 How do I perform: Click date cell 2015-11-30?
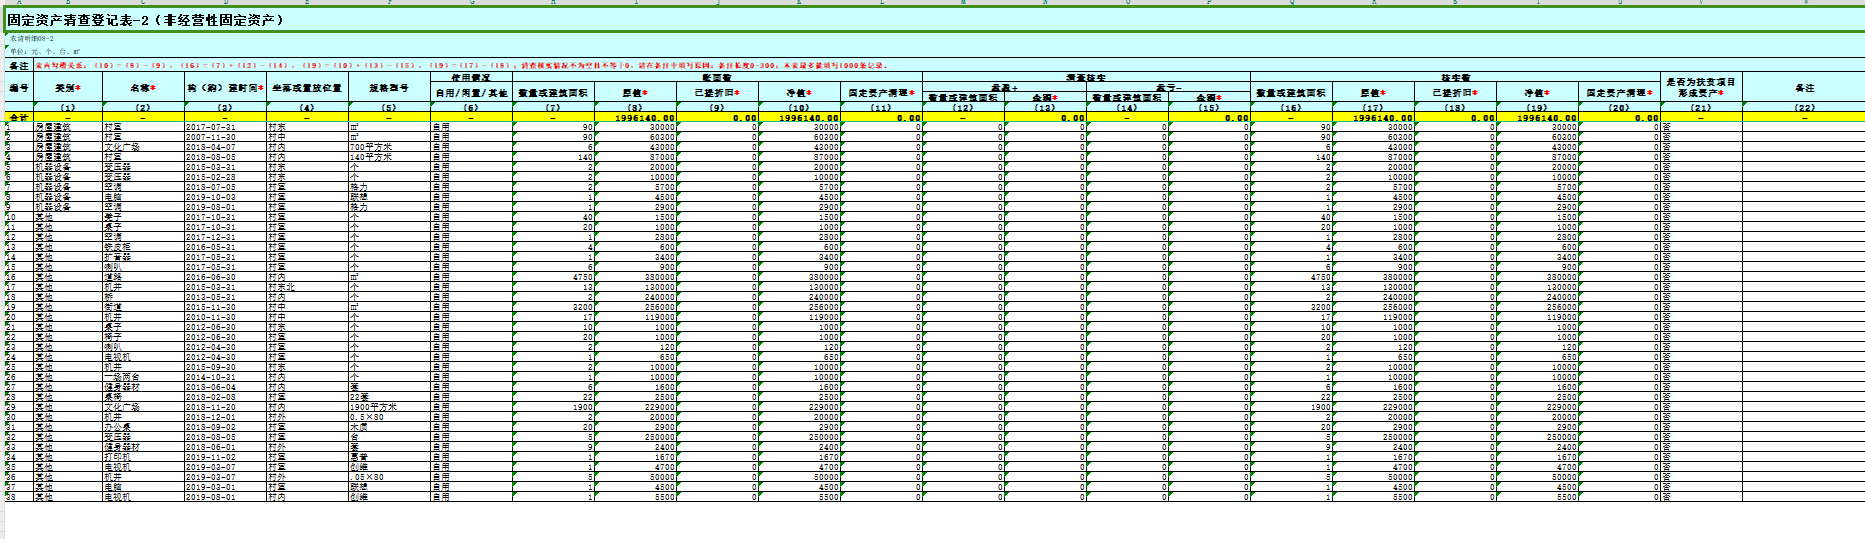point(225,307)
